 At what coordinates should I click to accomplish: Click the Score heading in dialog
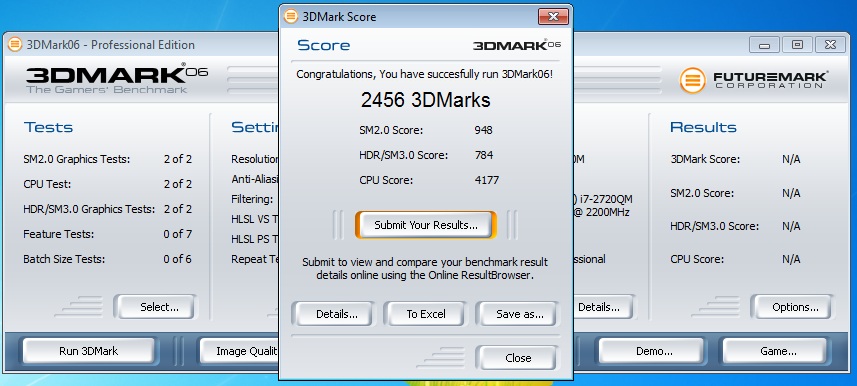(x=324, y=45)
